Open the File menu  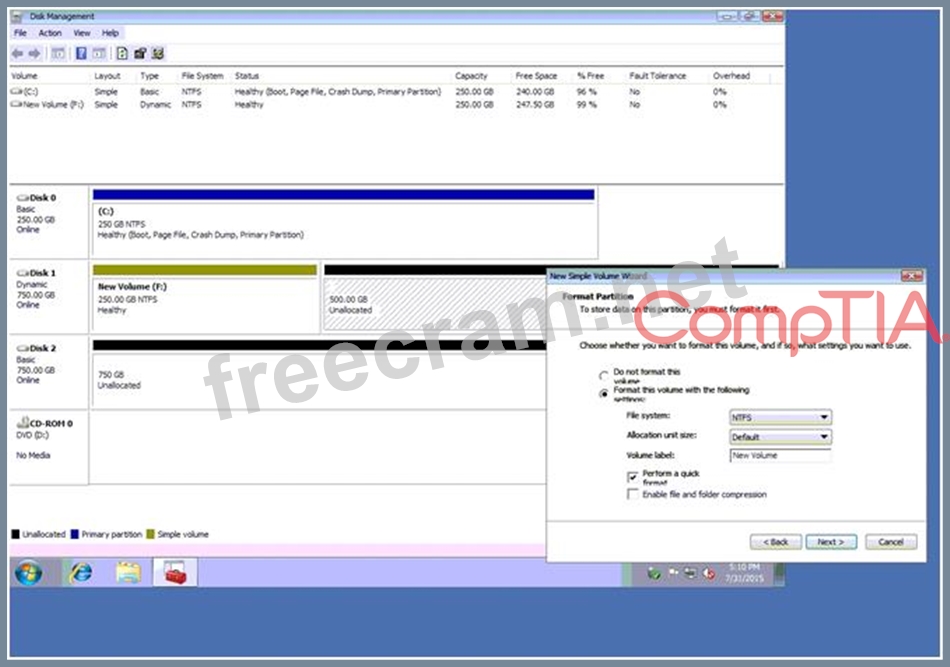point(20,33)
